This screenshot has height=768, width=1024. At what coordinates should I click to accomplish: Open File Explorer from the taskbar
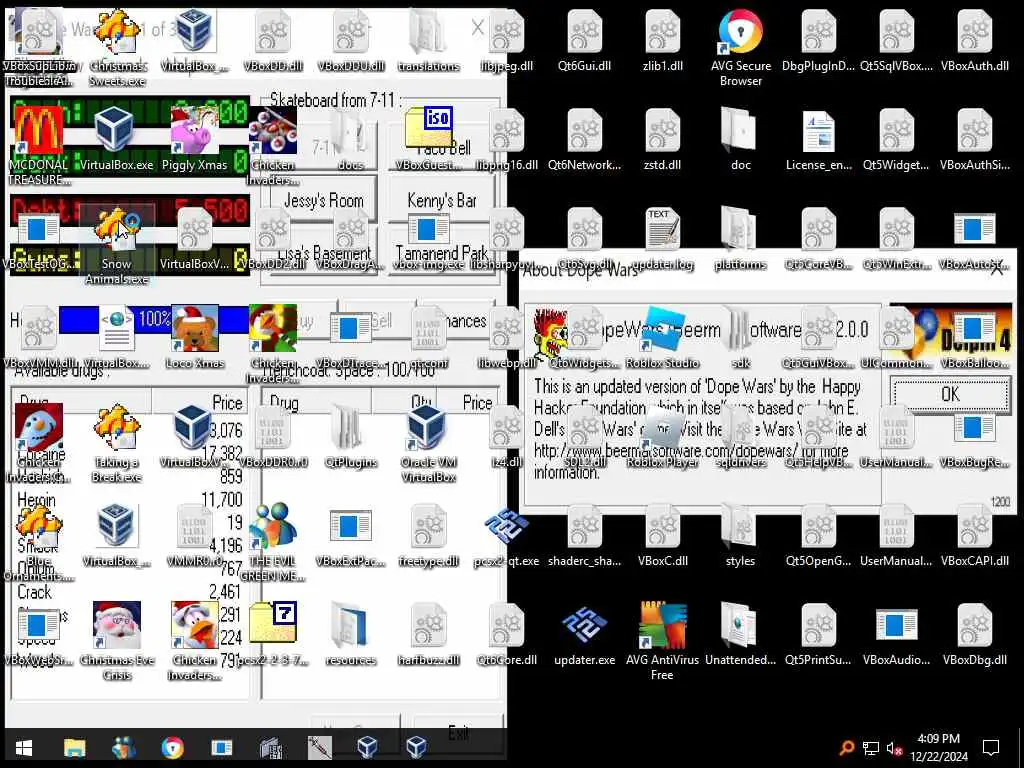[x=74, y=747]
